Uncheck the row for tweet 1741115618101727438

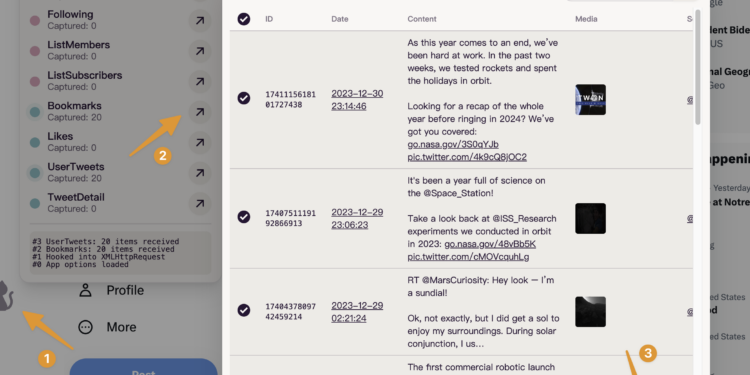pyautogui.click(x=244, y=99)
